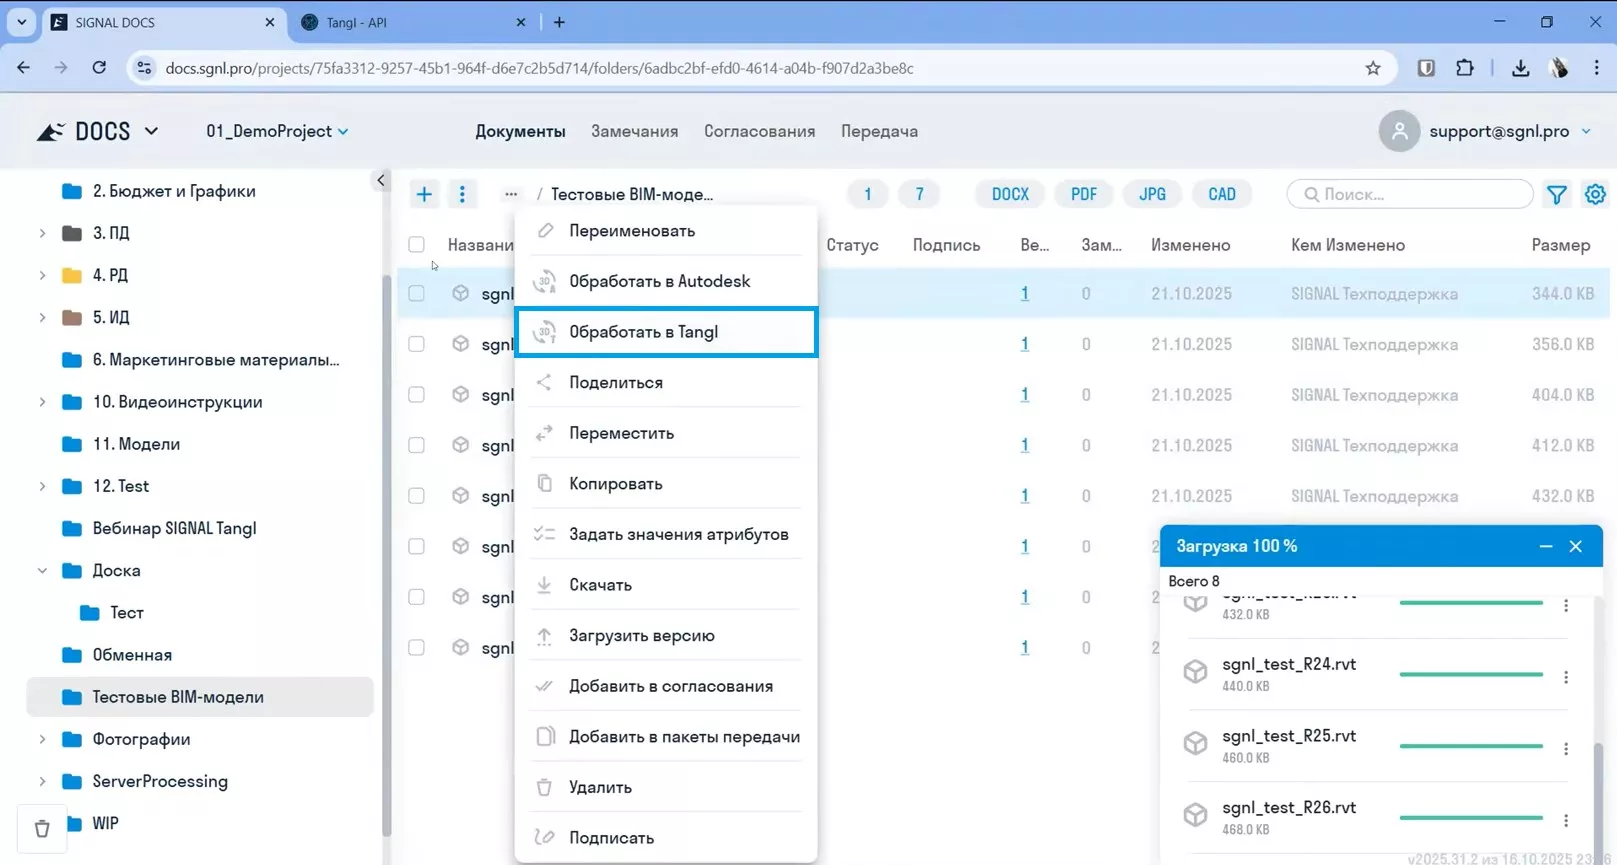The height and width of the screenshot is (865, 1617).
Task: Open the filter funnel icon
Action: click(1557, 195)
